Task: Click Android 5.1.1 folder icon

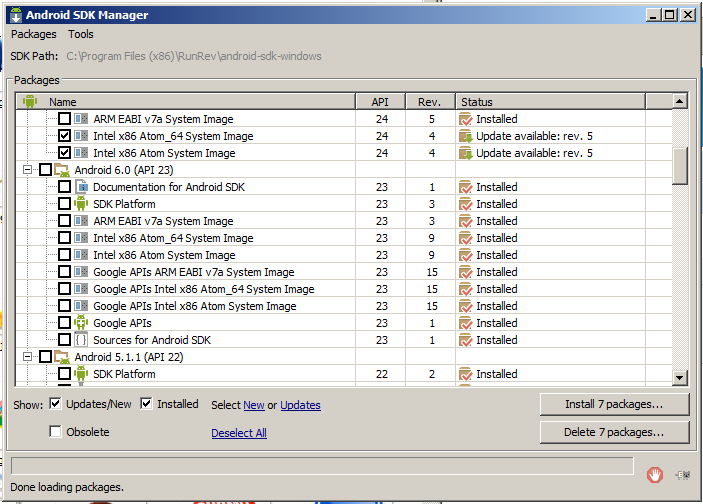Action: (x=62, y=357)
